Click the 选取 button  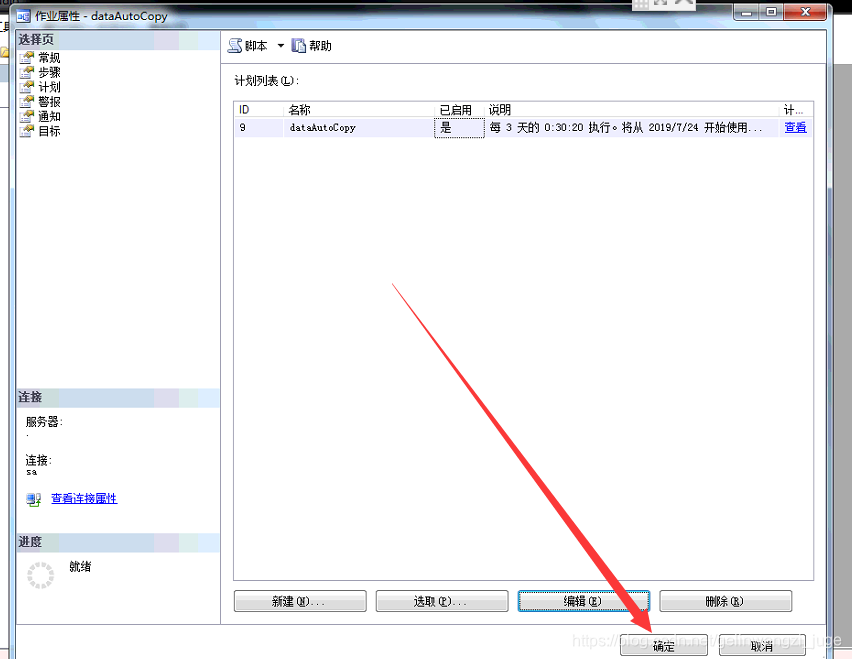tap(442, 601)
